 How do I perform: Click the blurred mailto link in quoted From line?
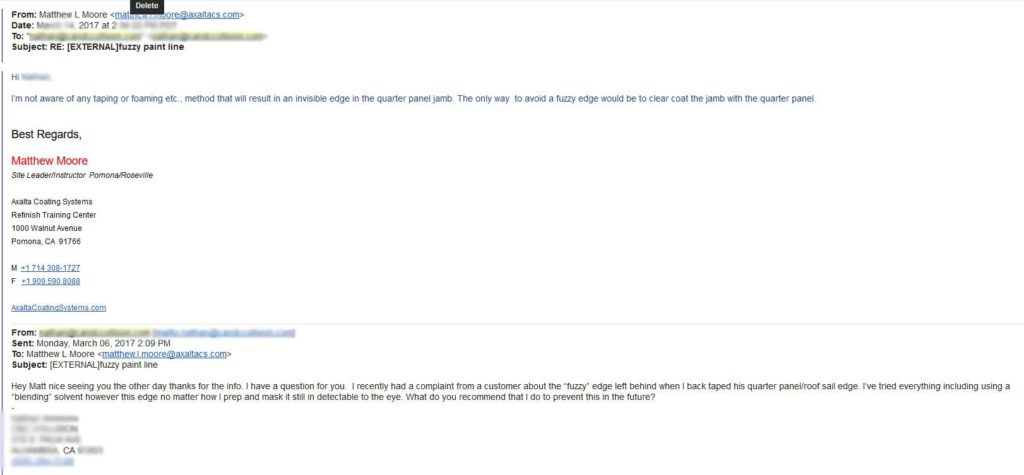point(223,333)
